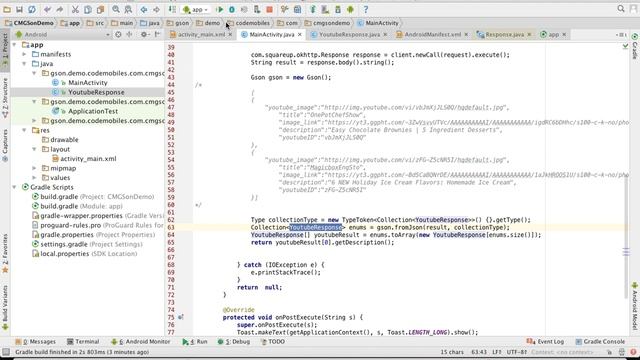The height and width of the screenshot is (360, 640).
Task: Click the Hide Project panel icon
Action: 157,35
